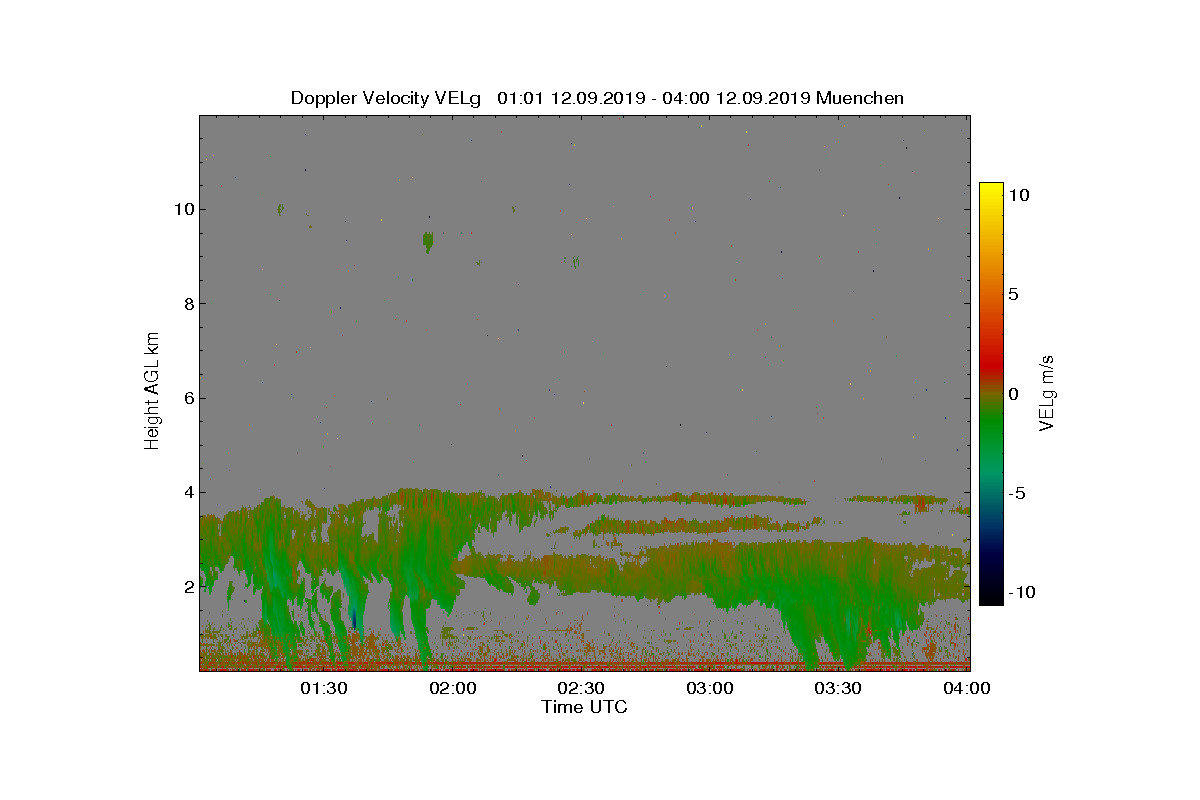Click the colorbar tick value 0
The image size is (1200, 800).
1013,394
